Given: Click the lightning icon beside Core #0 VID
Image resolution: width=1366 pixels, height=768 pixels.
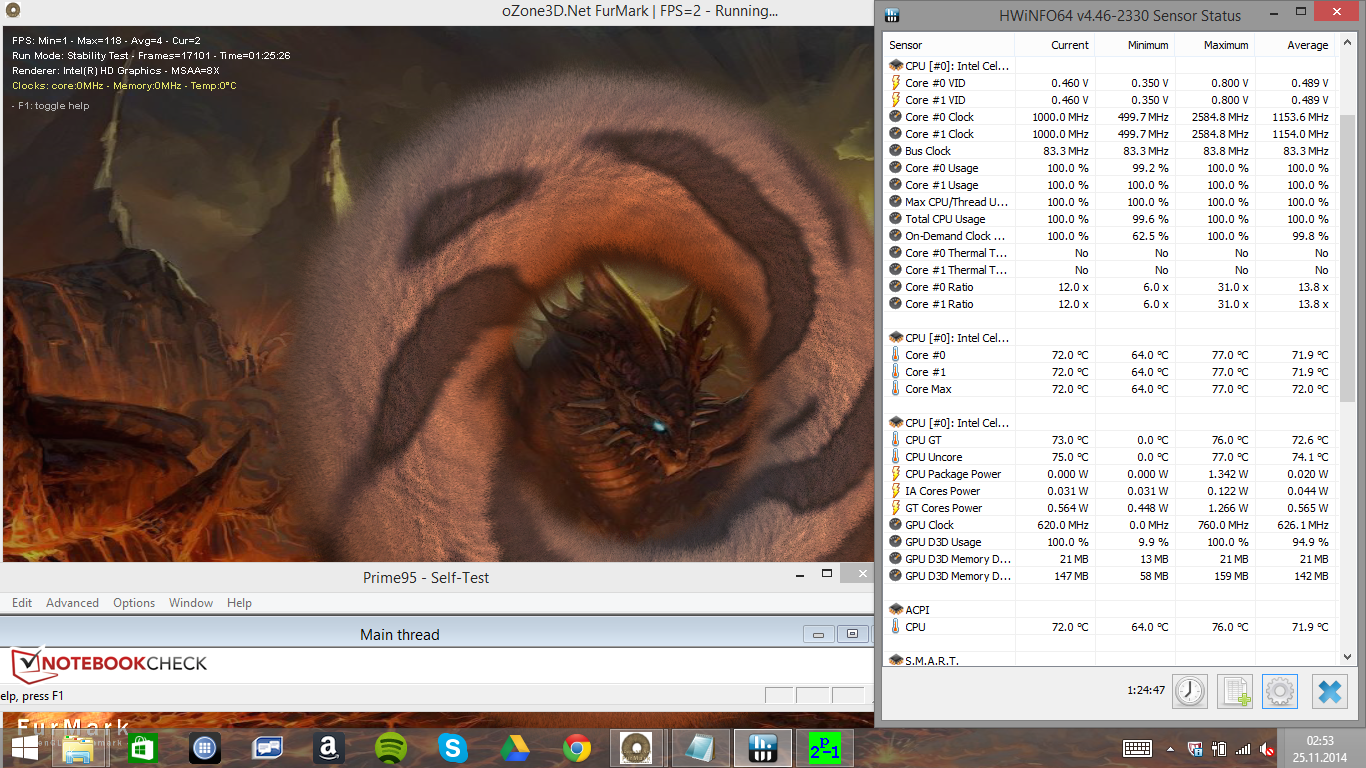Looking at the screenshot, I should click(x=896, y=83).
